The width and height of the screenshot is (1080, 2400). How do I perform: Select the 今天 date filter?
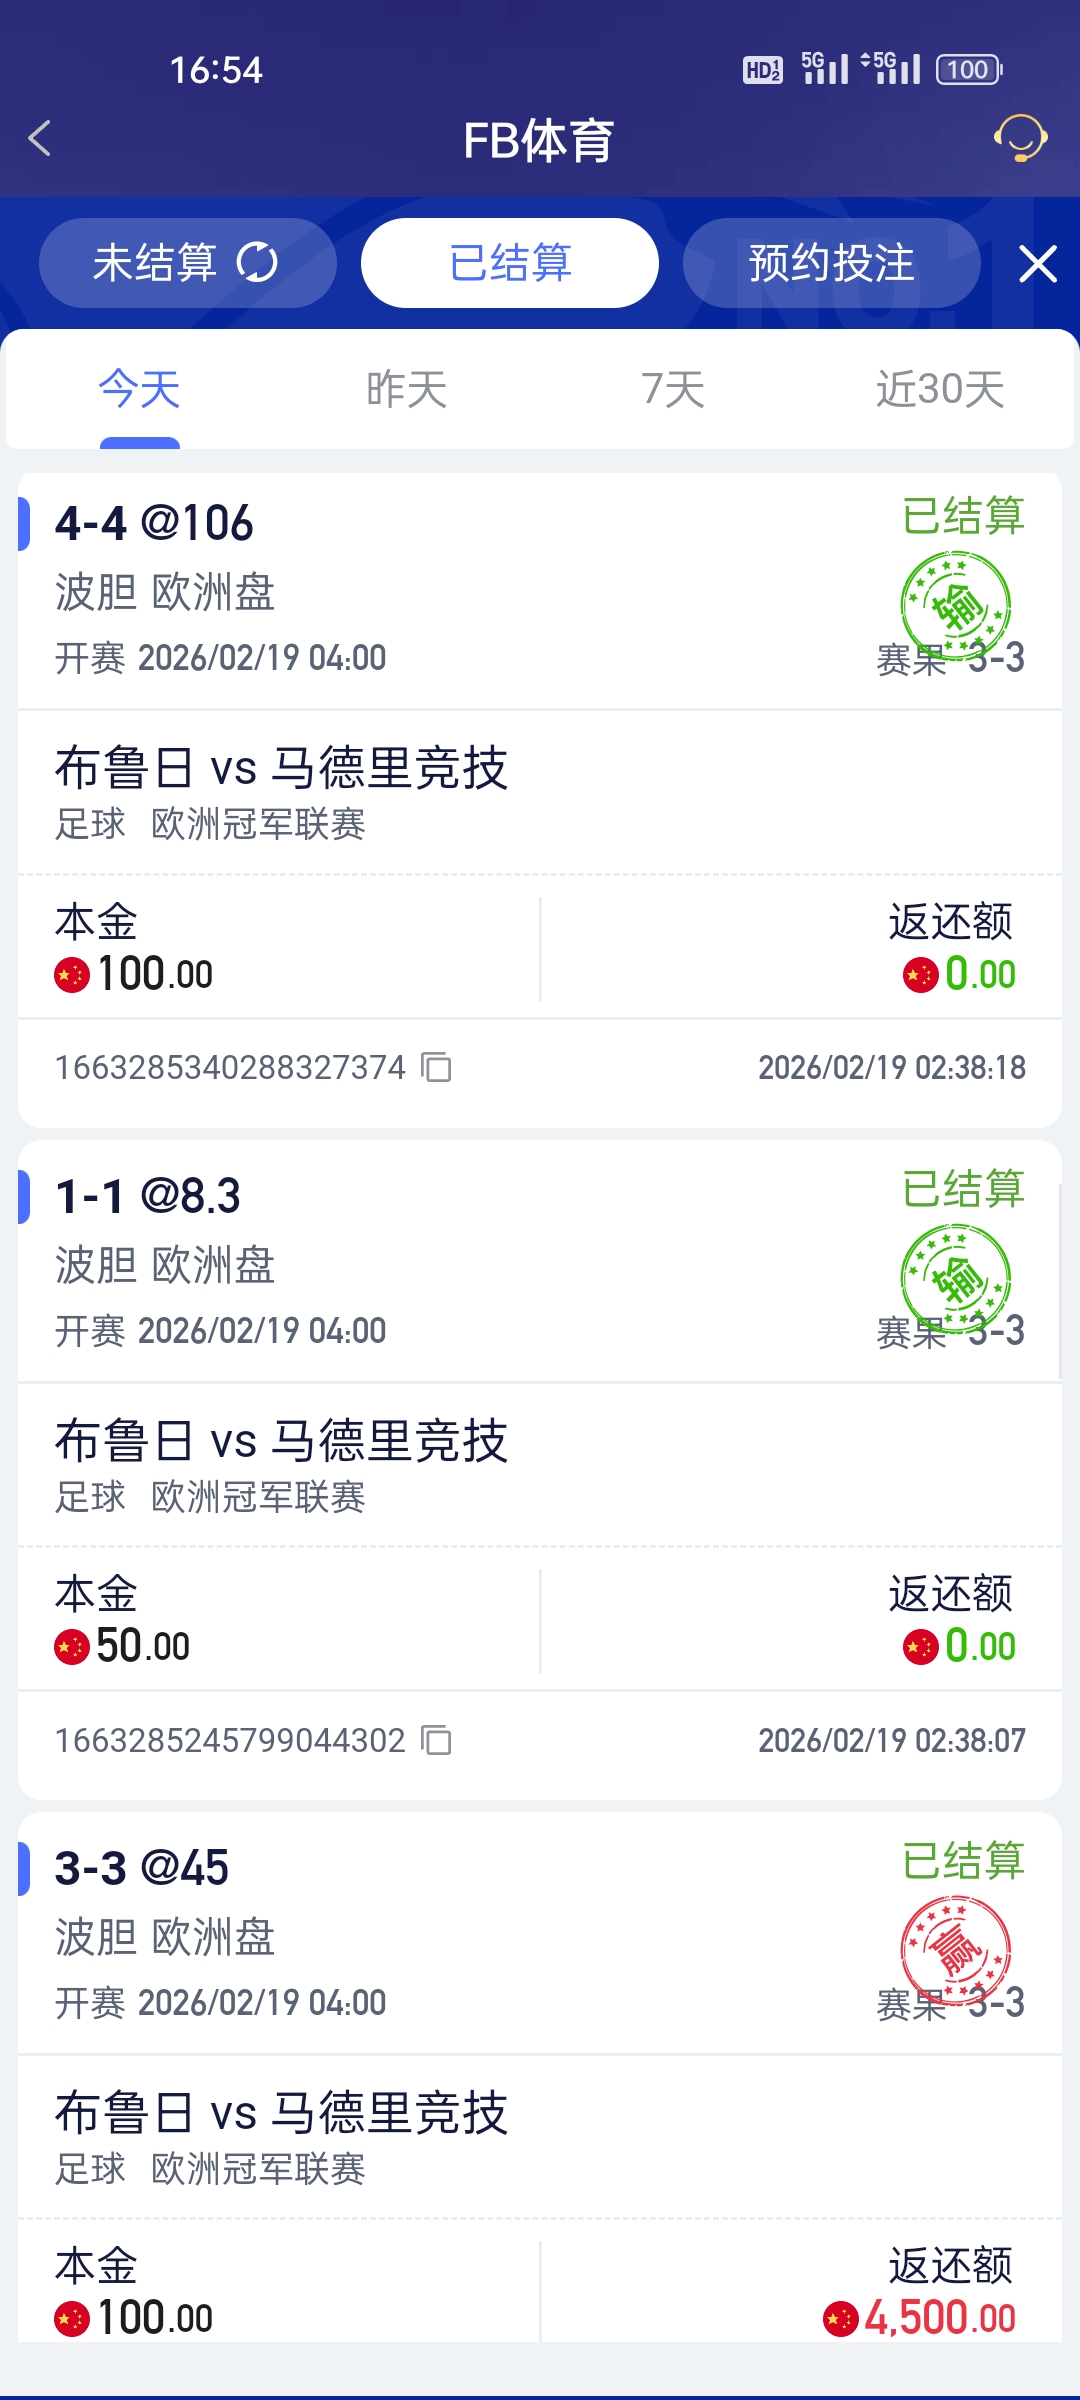pos(140,389)
